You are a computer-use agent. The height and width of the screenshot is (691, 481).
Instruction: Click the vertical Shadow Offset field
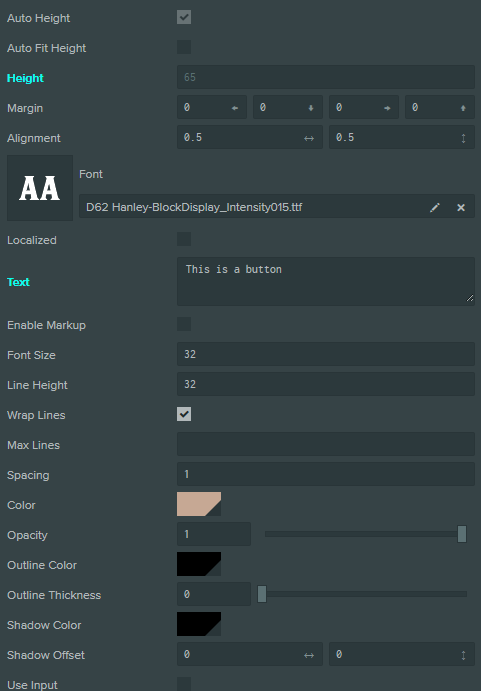(x=402, y=654)
